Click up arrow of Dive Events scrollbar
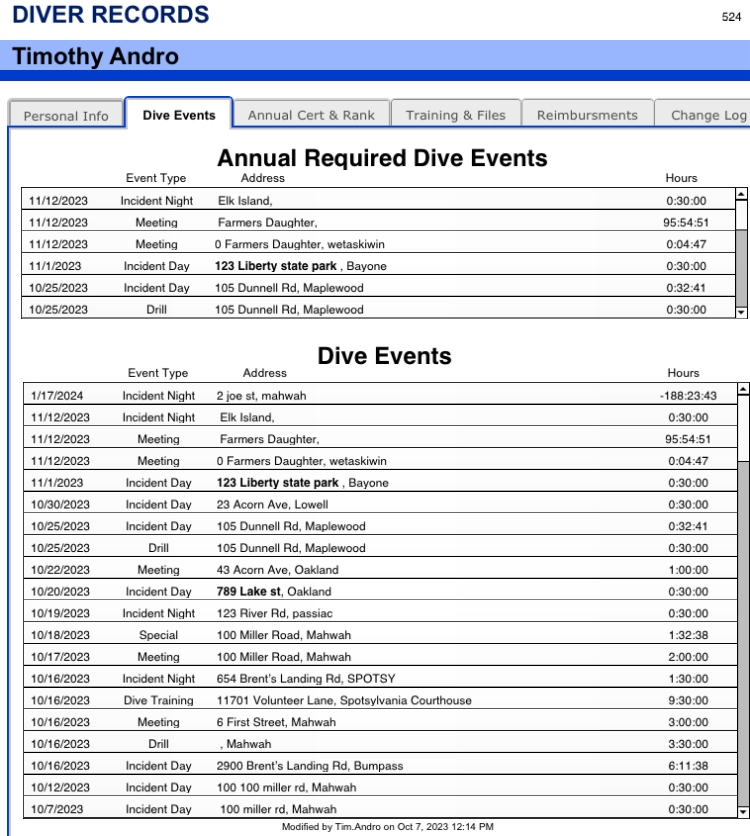 click(743, 389)
